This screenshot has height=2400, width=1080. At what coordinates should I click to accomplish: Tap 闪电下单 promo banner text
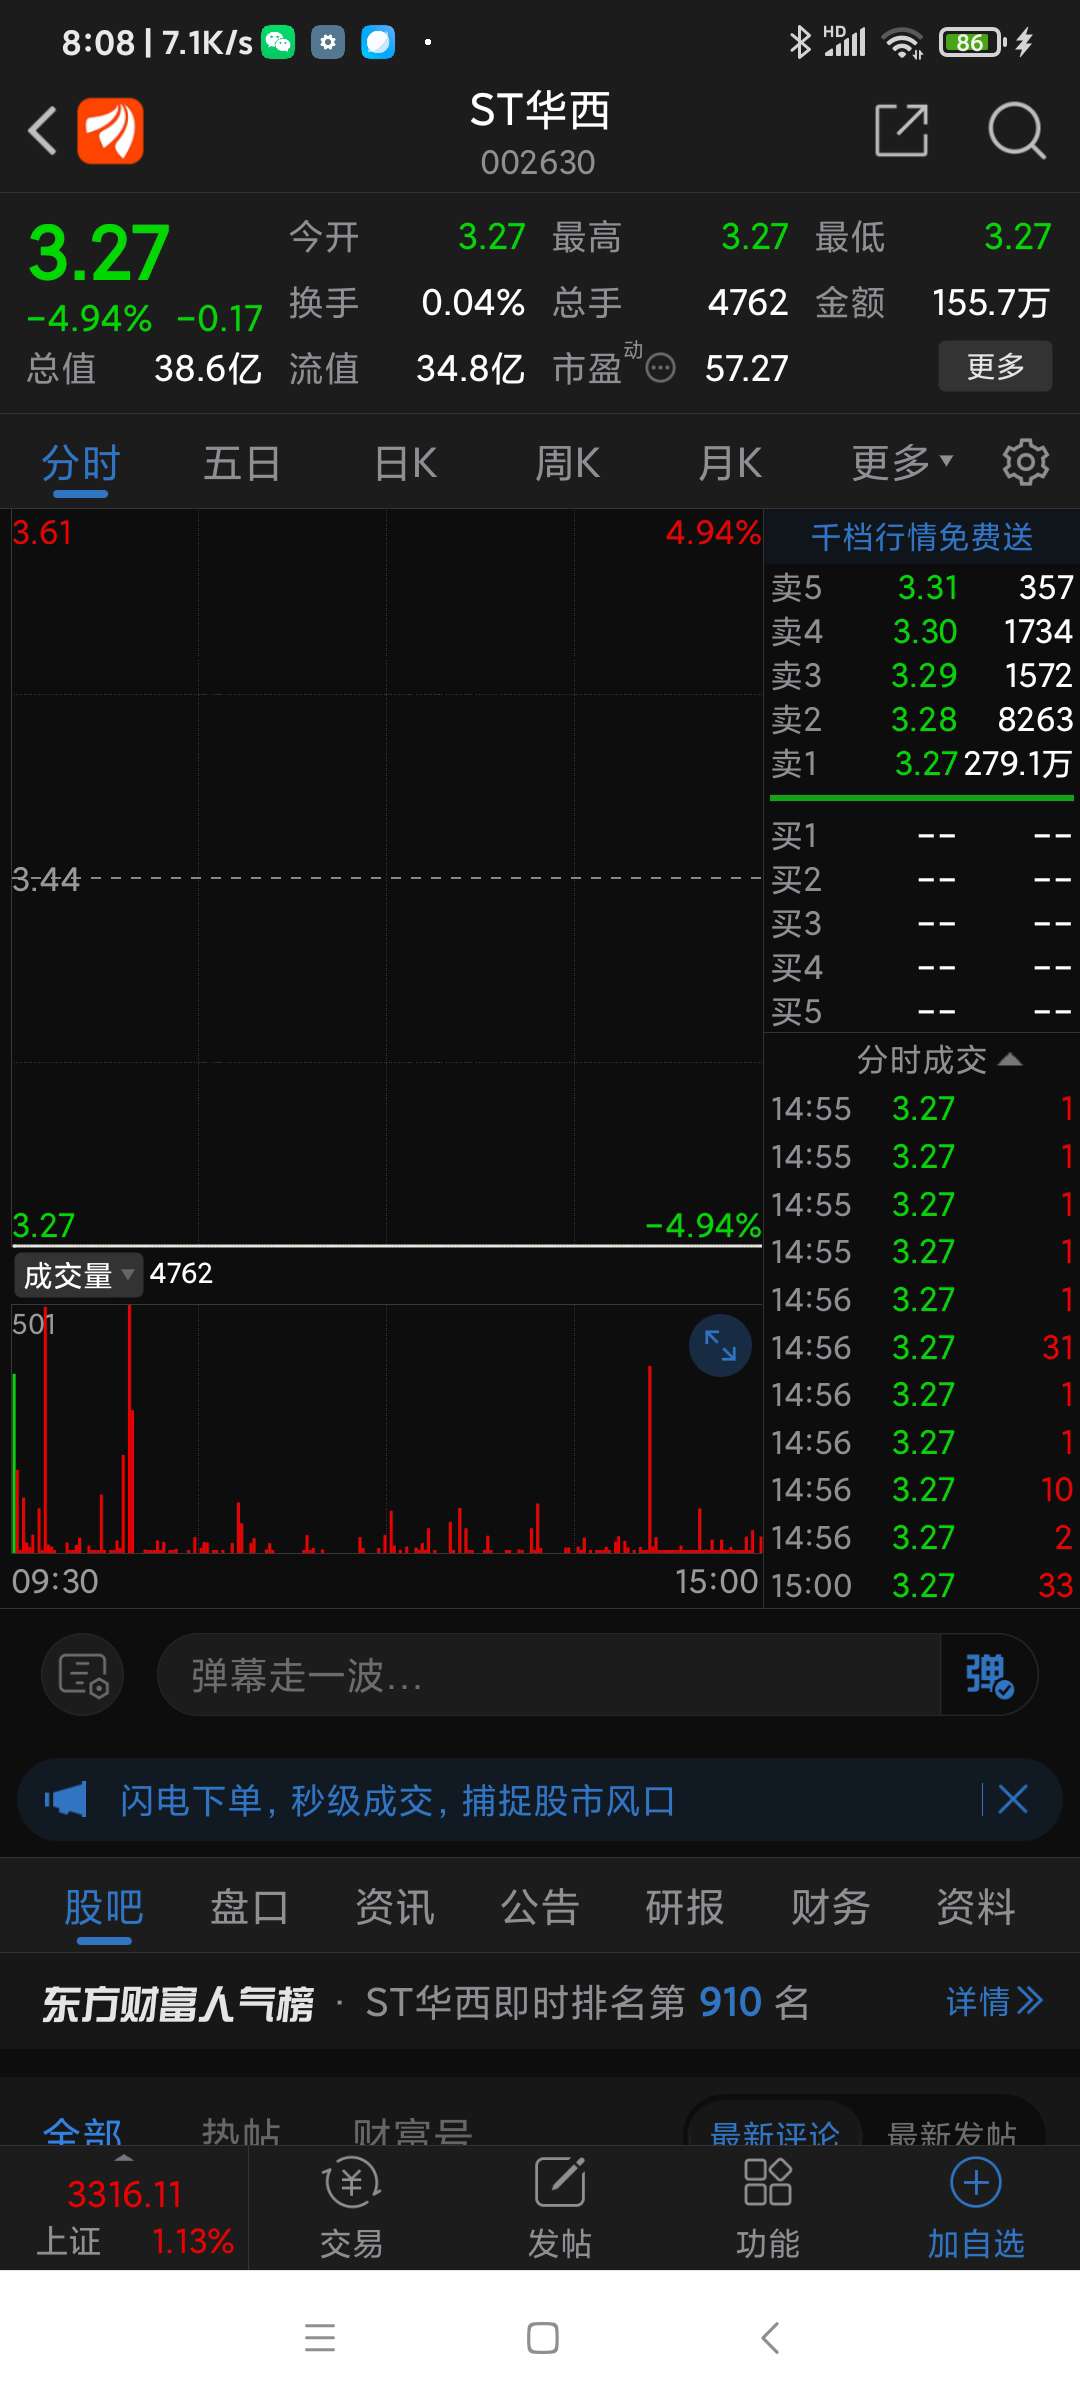click(397, 1800)
